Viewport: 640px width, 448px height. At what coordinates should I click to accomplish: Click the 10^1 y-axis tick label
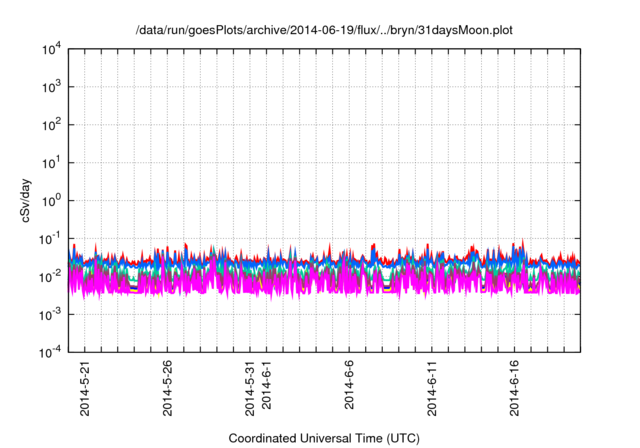click(52, 162)
